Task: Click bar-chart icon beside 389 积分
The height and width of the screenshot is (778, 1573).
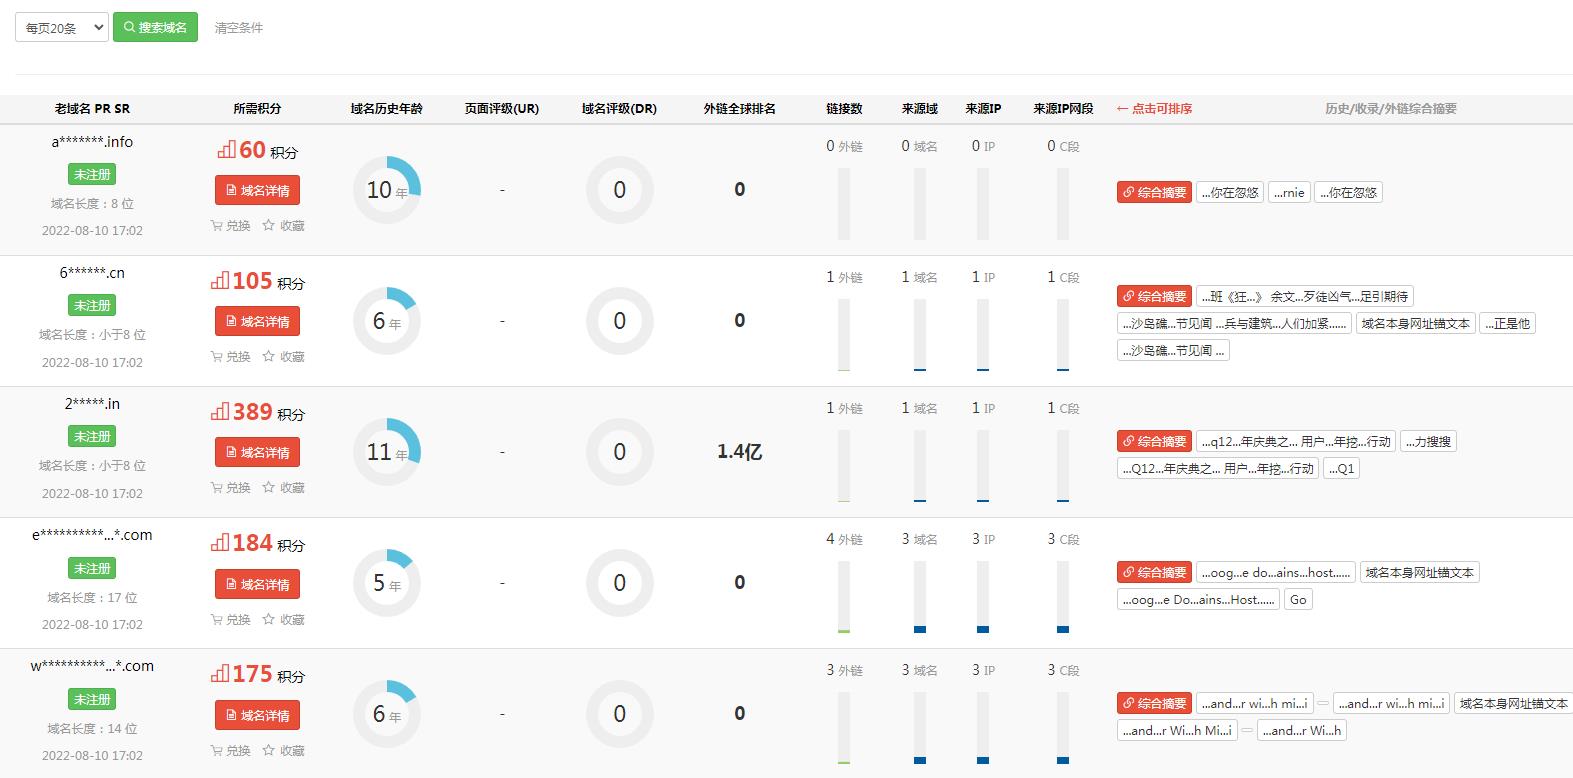Action: [220, 412]
